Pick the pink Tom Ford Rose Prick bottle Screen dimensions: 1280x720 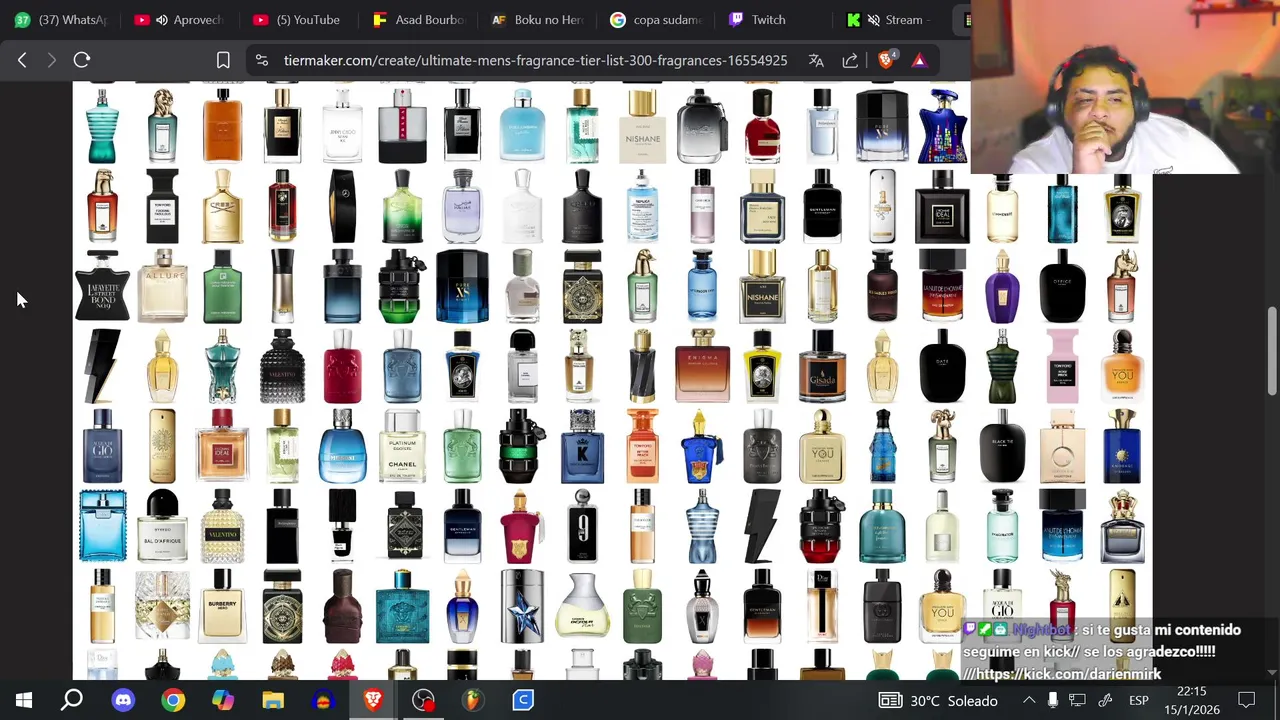click(x=1062, y=366)
